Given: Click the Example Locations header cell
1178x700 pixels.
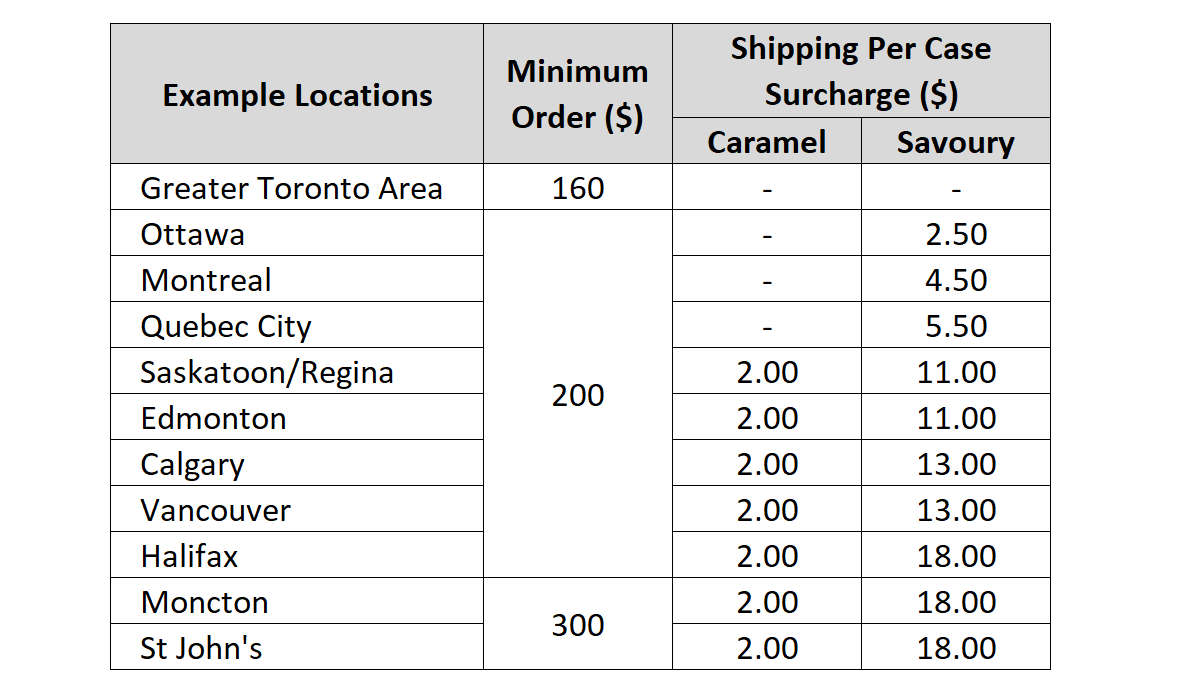Looking at the screenshot, I should 297,95.
